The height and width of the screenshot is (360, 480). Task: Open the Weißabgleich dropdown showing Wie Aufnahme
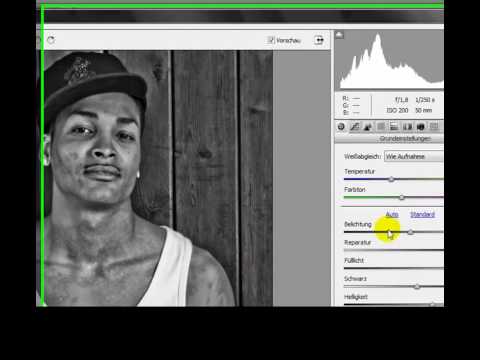tap(414, 156)
